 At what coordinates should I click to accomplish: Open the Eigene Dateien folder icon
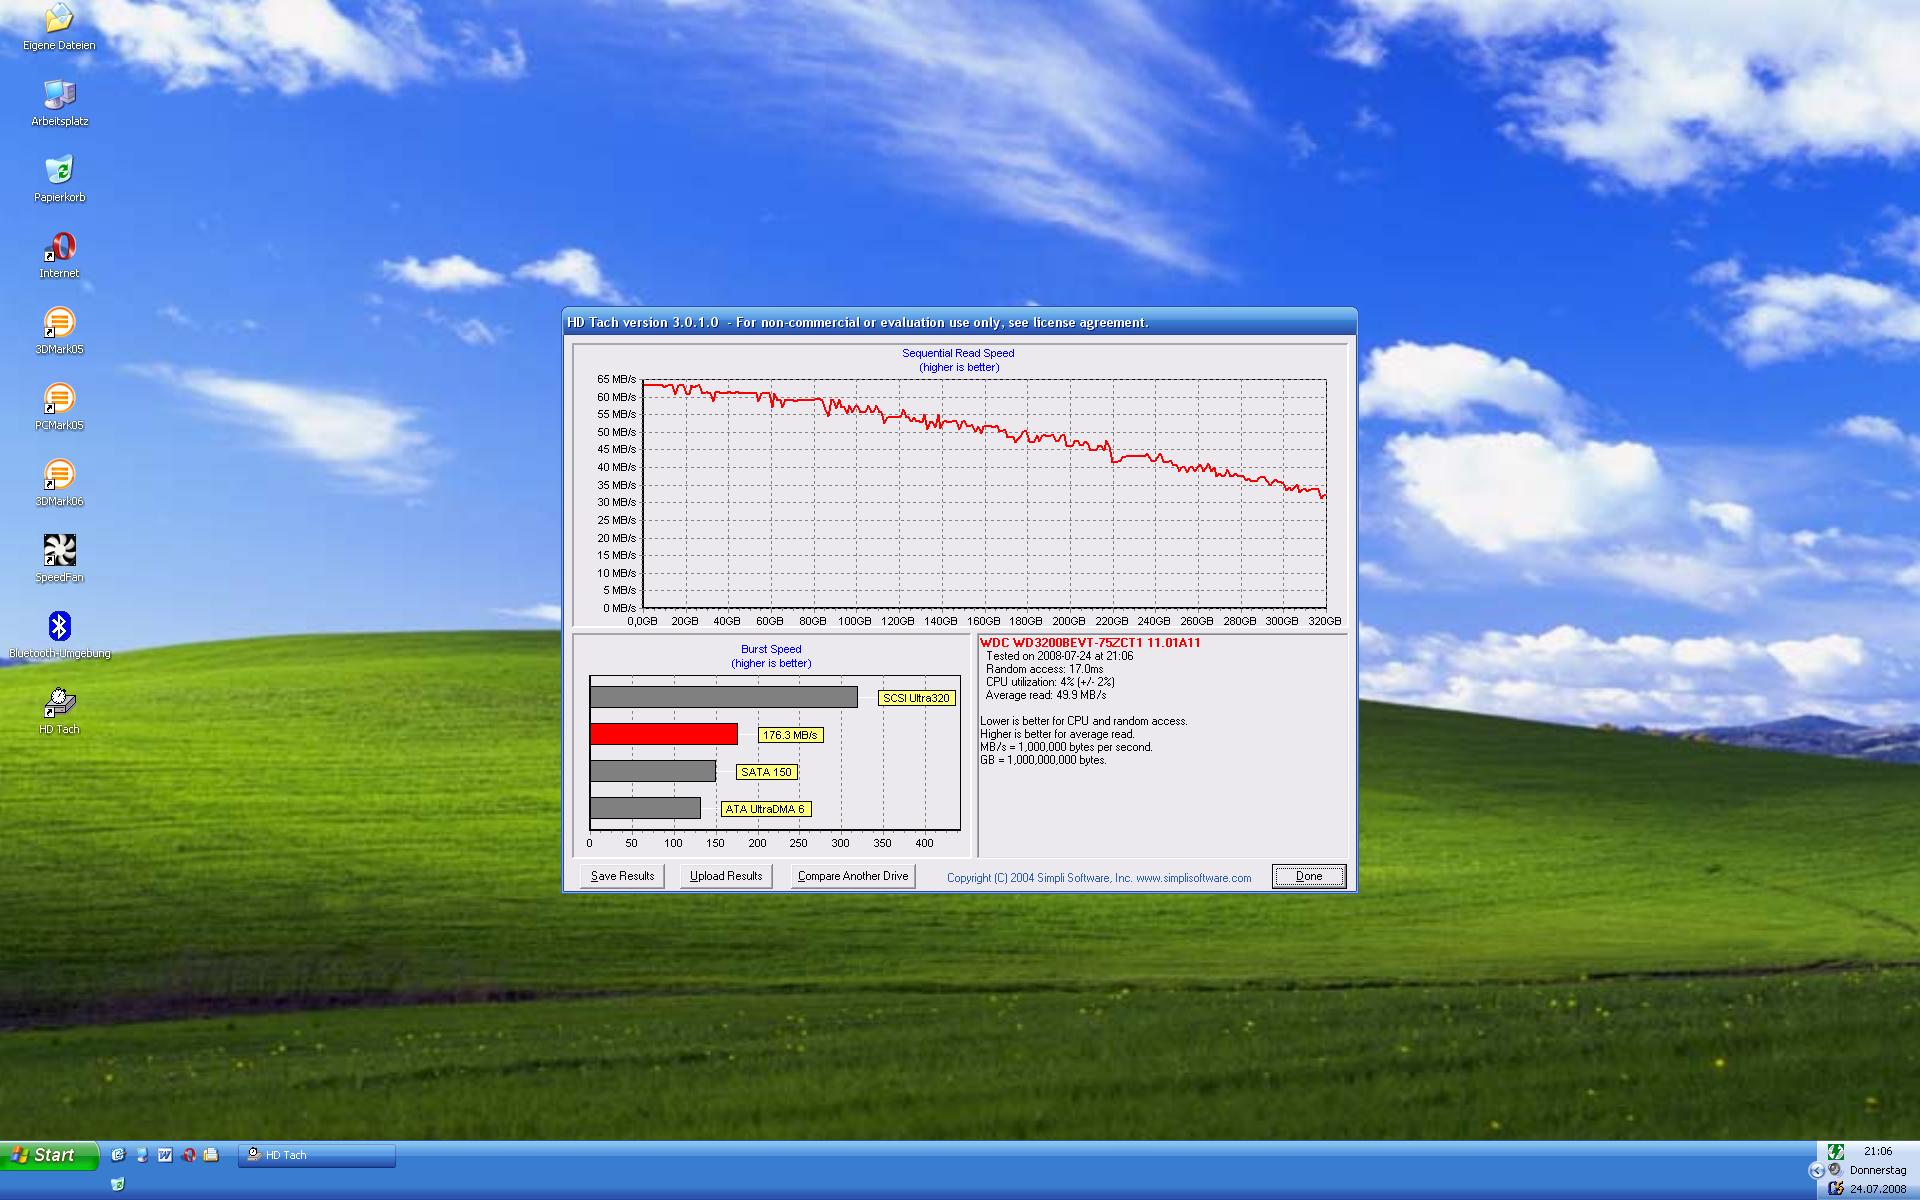59,18
